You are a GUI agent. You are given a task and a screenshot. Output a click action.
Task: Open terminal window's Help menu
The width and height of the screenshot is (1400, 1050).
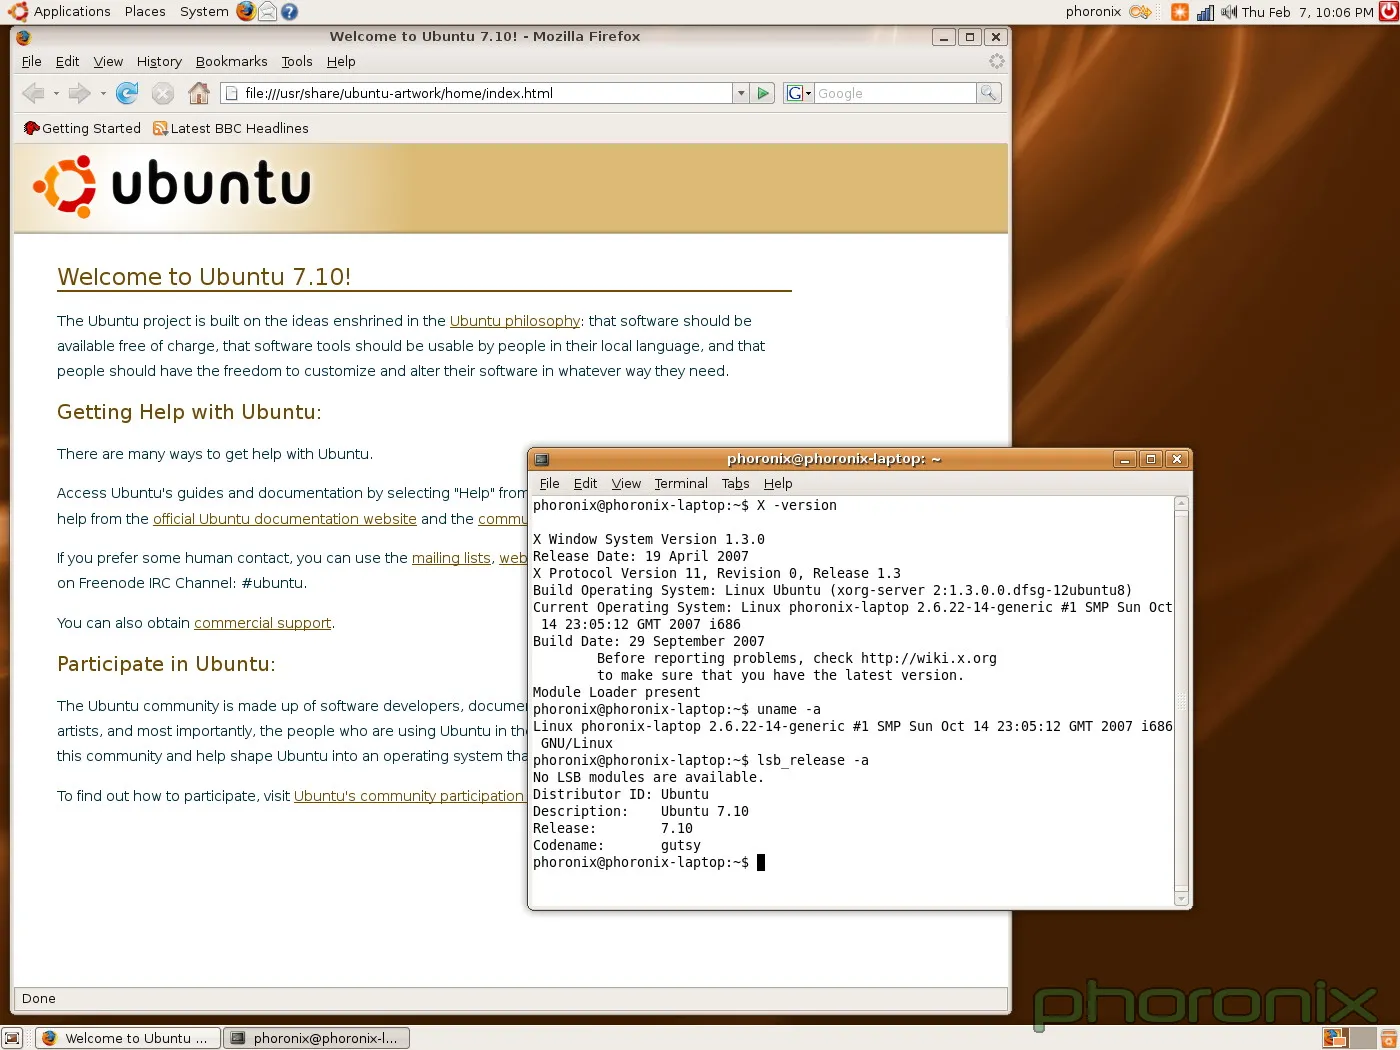[x=778, y=483]
